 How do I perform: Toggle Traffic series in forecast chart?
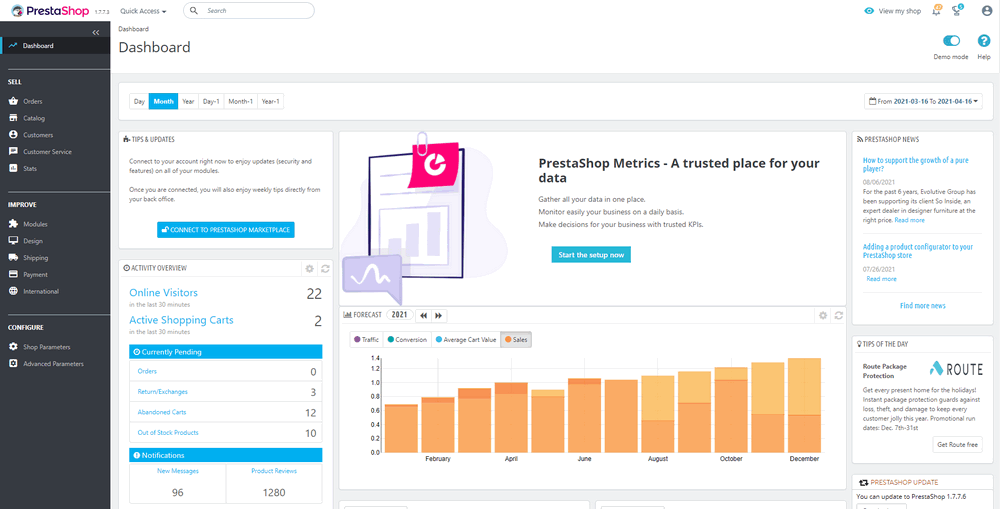click(x=366, y=340)
